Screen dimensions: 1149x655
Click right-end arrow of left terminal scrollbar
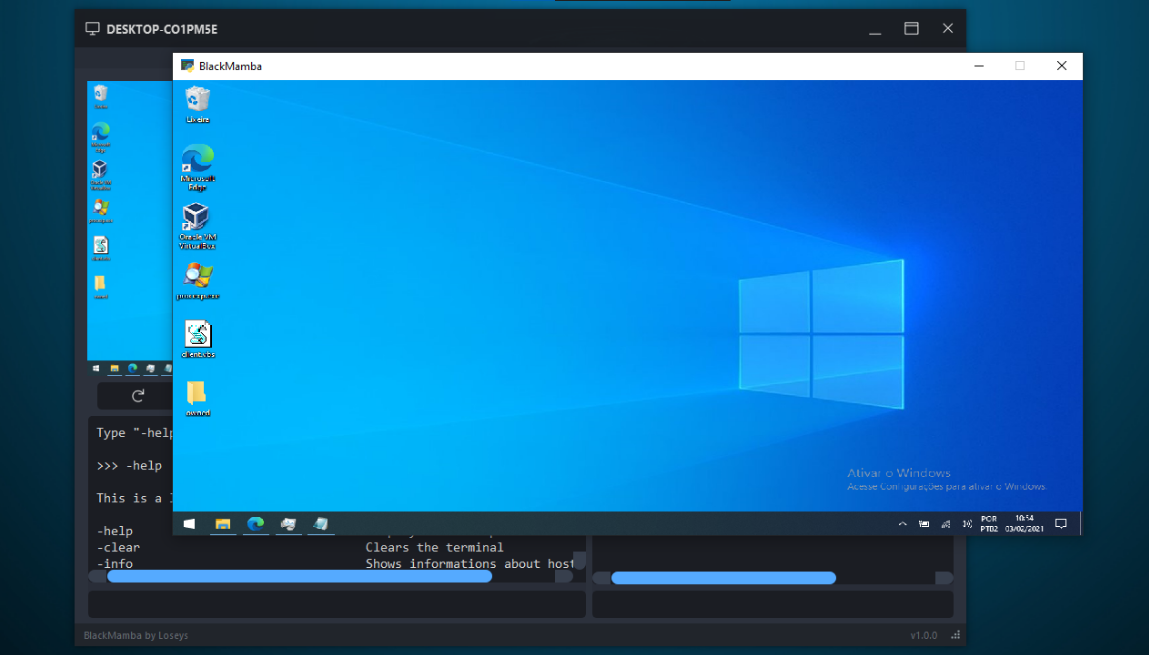click(564, 577)
